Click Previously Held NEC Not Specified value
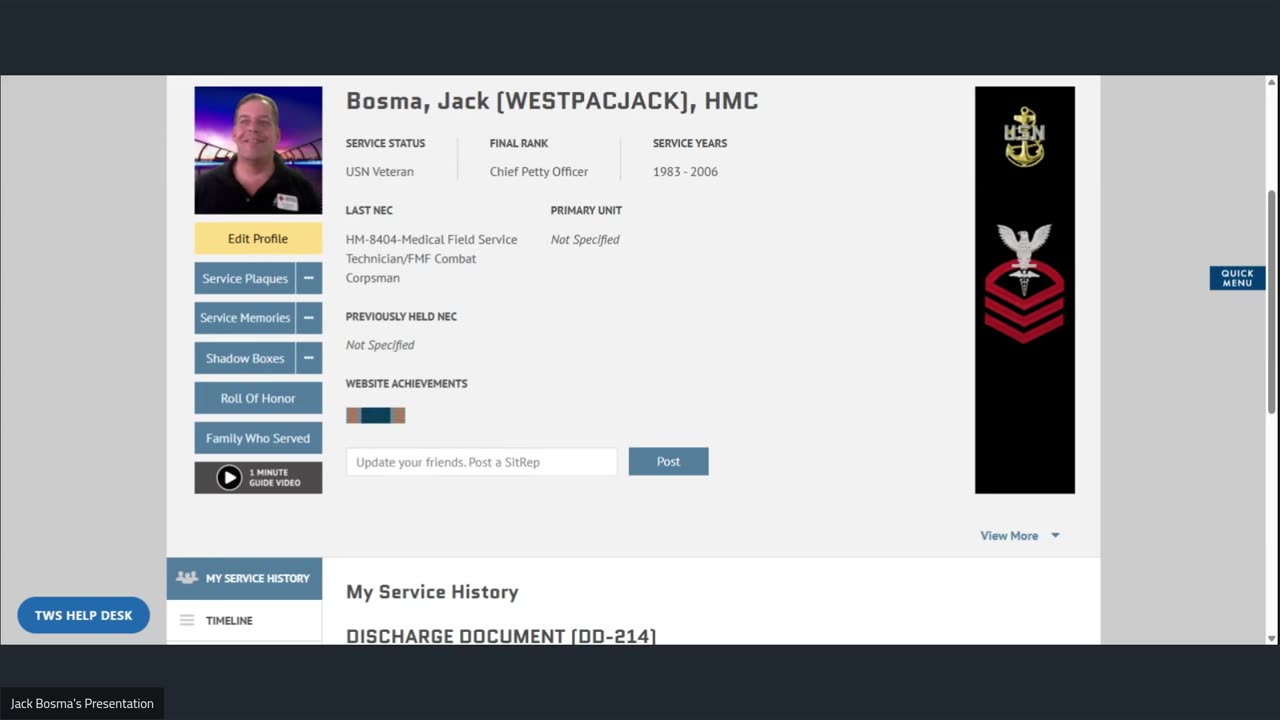Viewport: 1280px width, 720px height. (x=380, y=345)
